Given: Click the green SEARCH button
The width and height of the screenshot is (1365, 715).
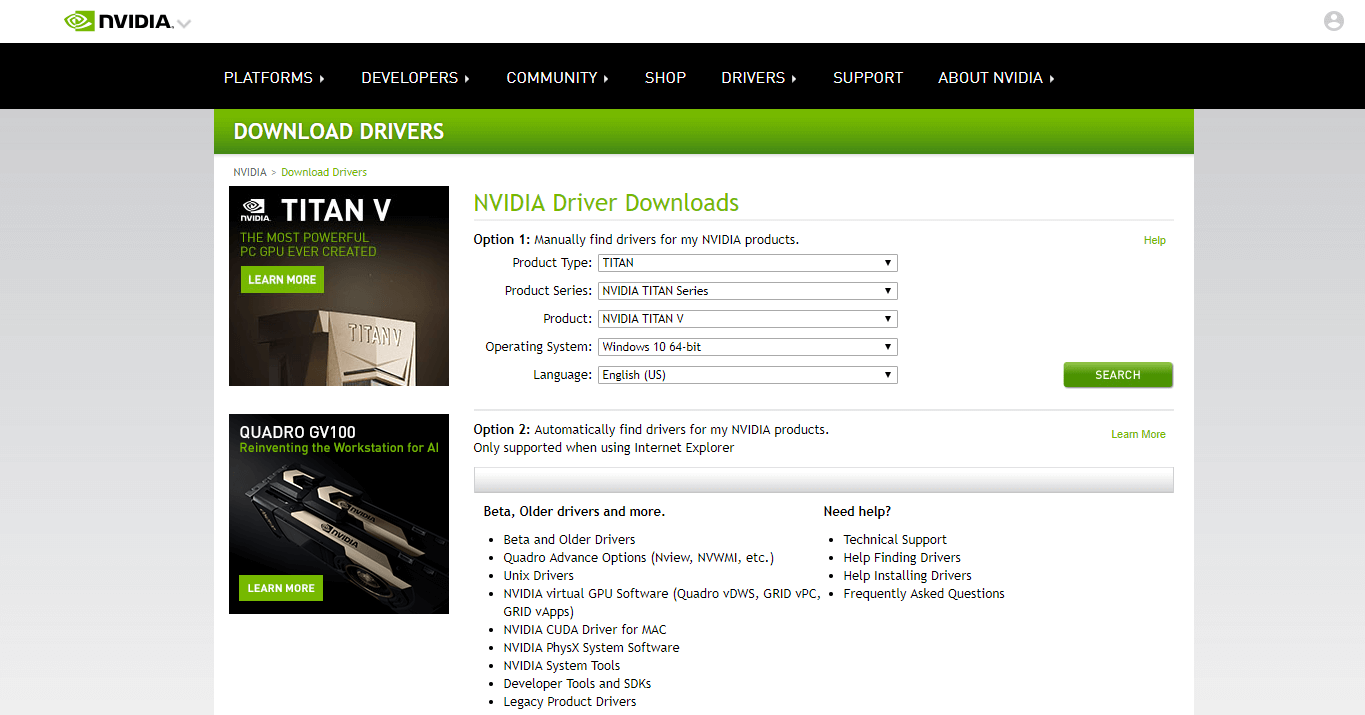Looking at the screenshot, I should click(1118, 375).
